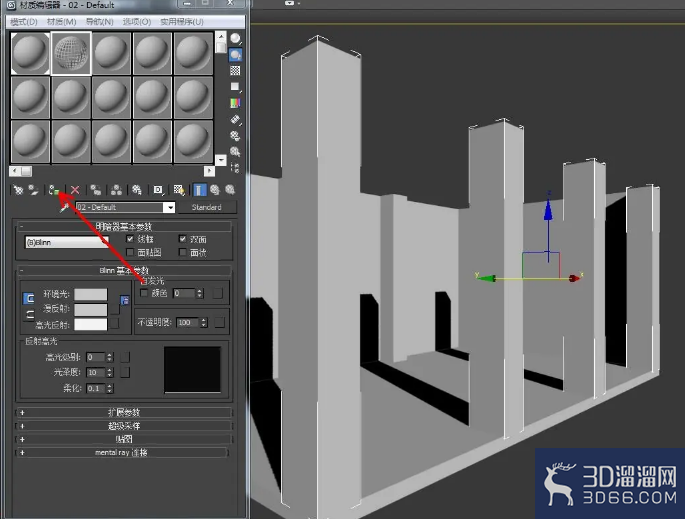Image resolution: width=685 pixels, height=519 pixels.
Task: Click Put Material to Scene icon
Action: click(x=34, y=190)
